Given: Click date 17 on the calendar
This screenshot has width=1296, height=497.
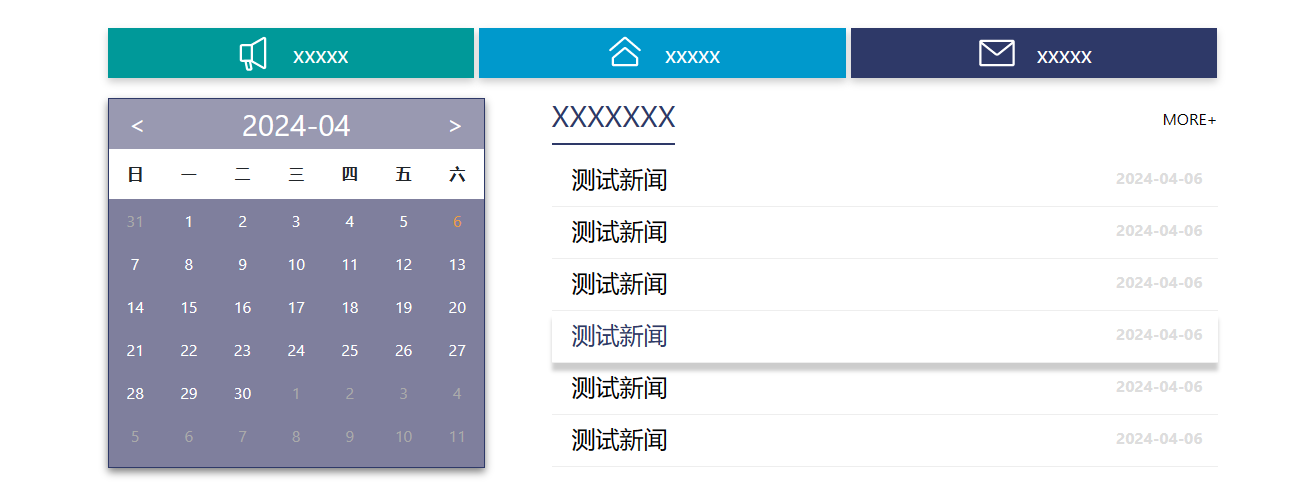Looking at the screenshot, I should 296,308.
